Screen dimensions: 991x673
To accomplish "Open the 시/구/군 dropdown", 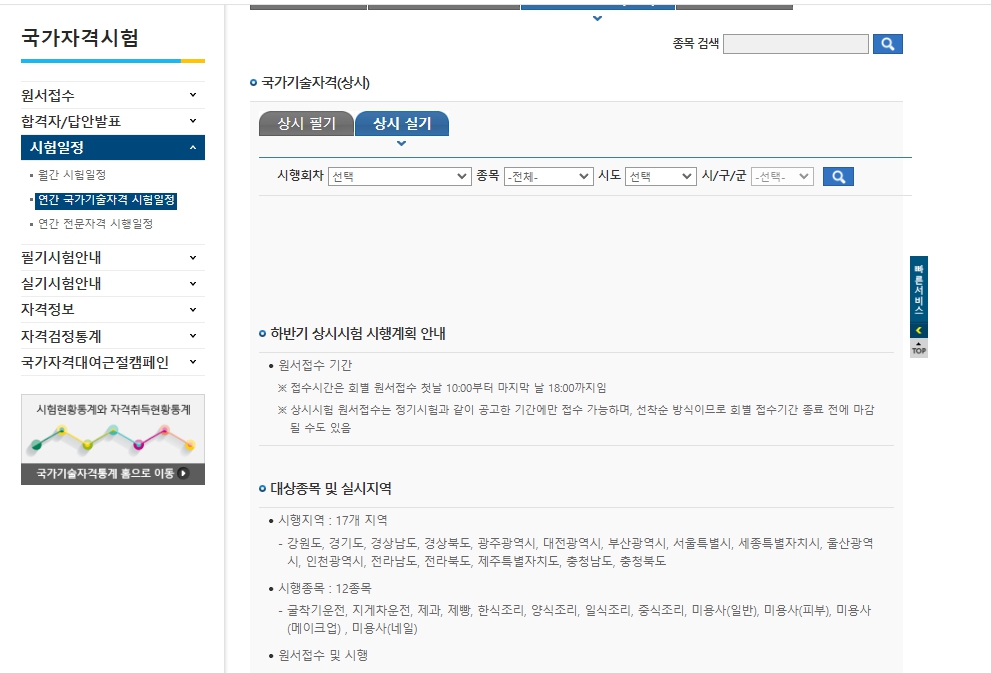I will [782, 176].
